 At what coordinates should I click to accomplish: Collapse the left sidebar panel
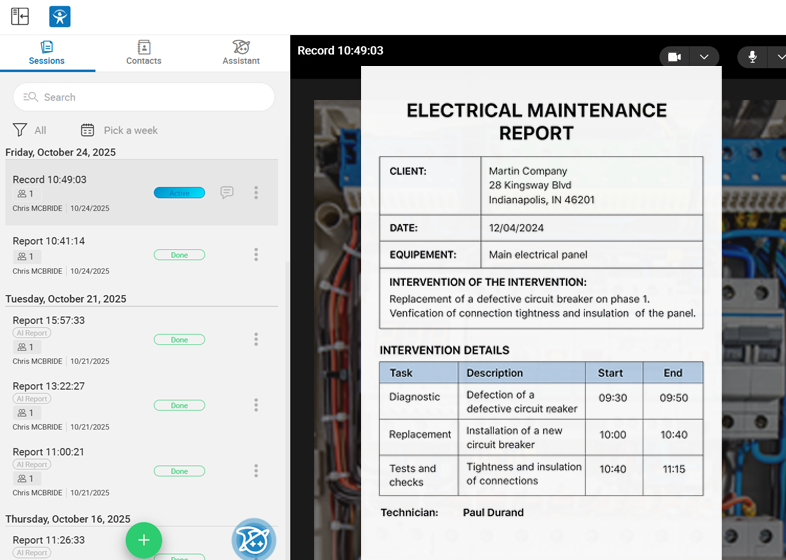20,16
